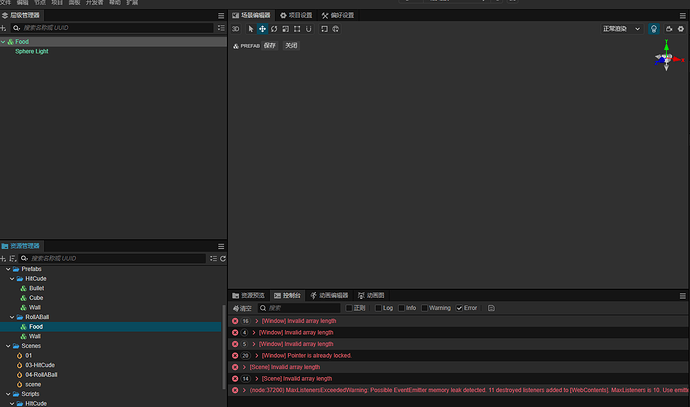This screenshot has width=690, height=407.
Task: Switch to the Scene Editor tab
Action: [252, 15]
